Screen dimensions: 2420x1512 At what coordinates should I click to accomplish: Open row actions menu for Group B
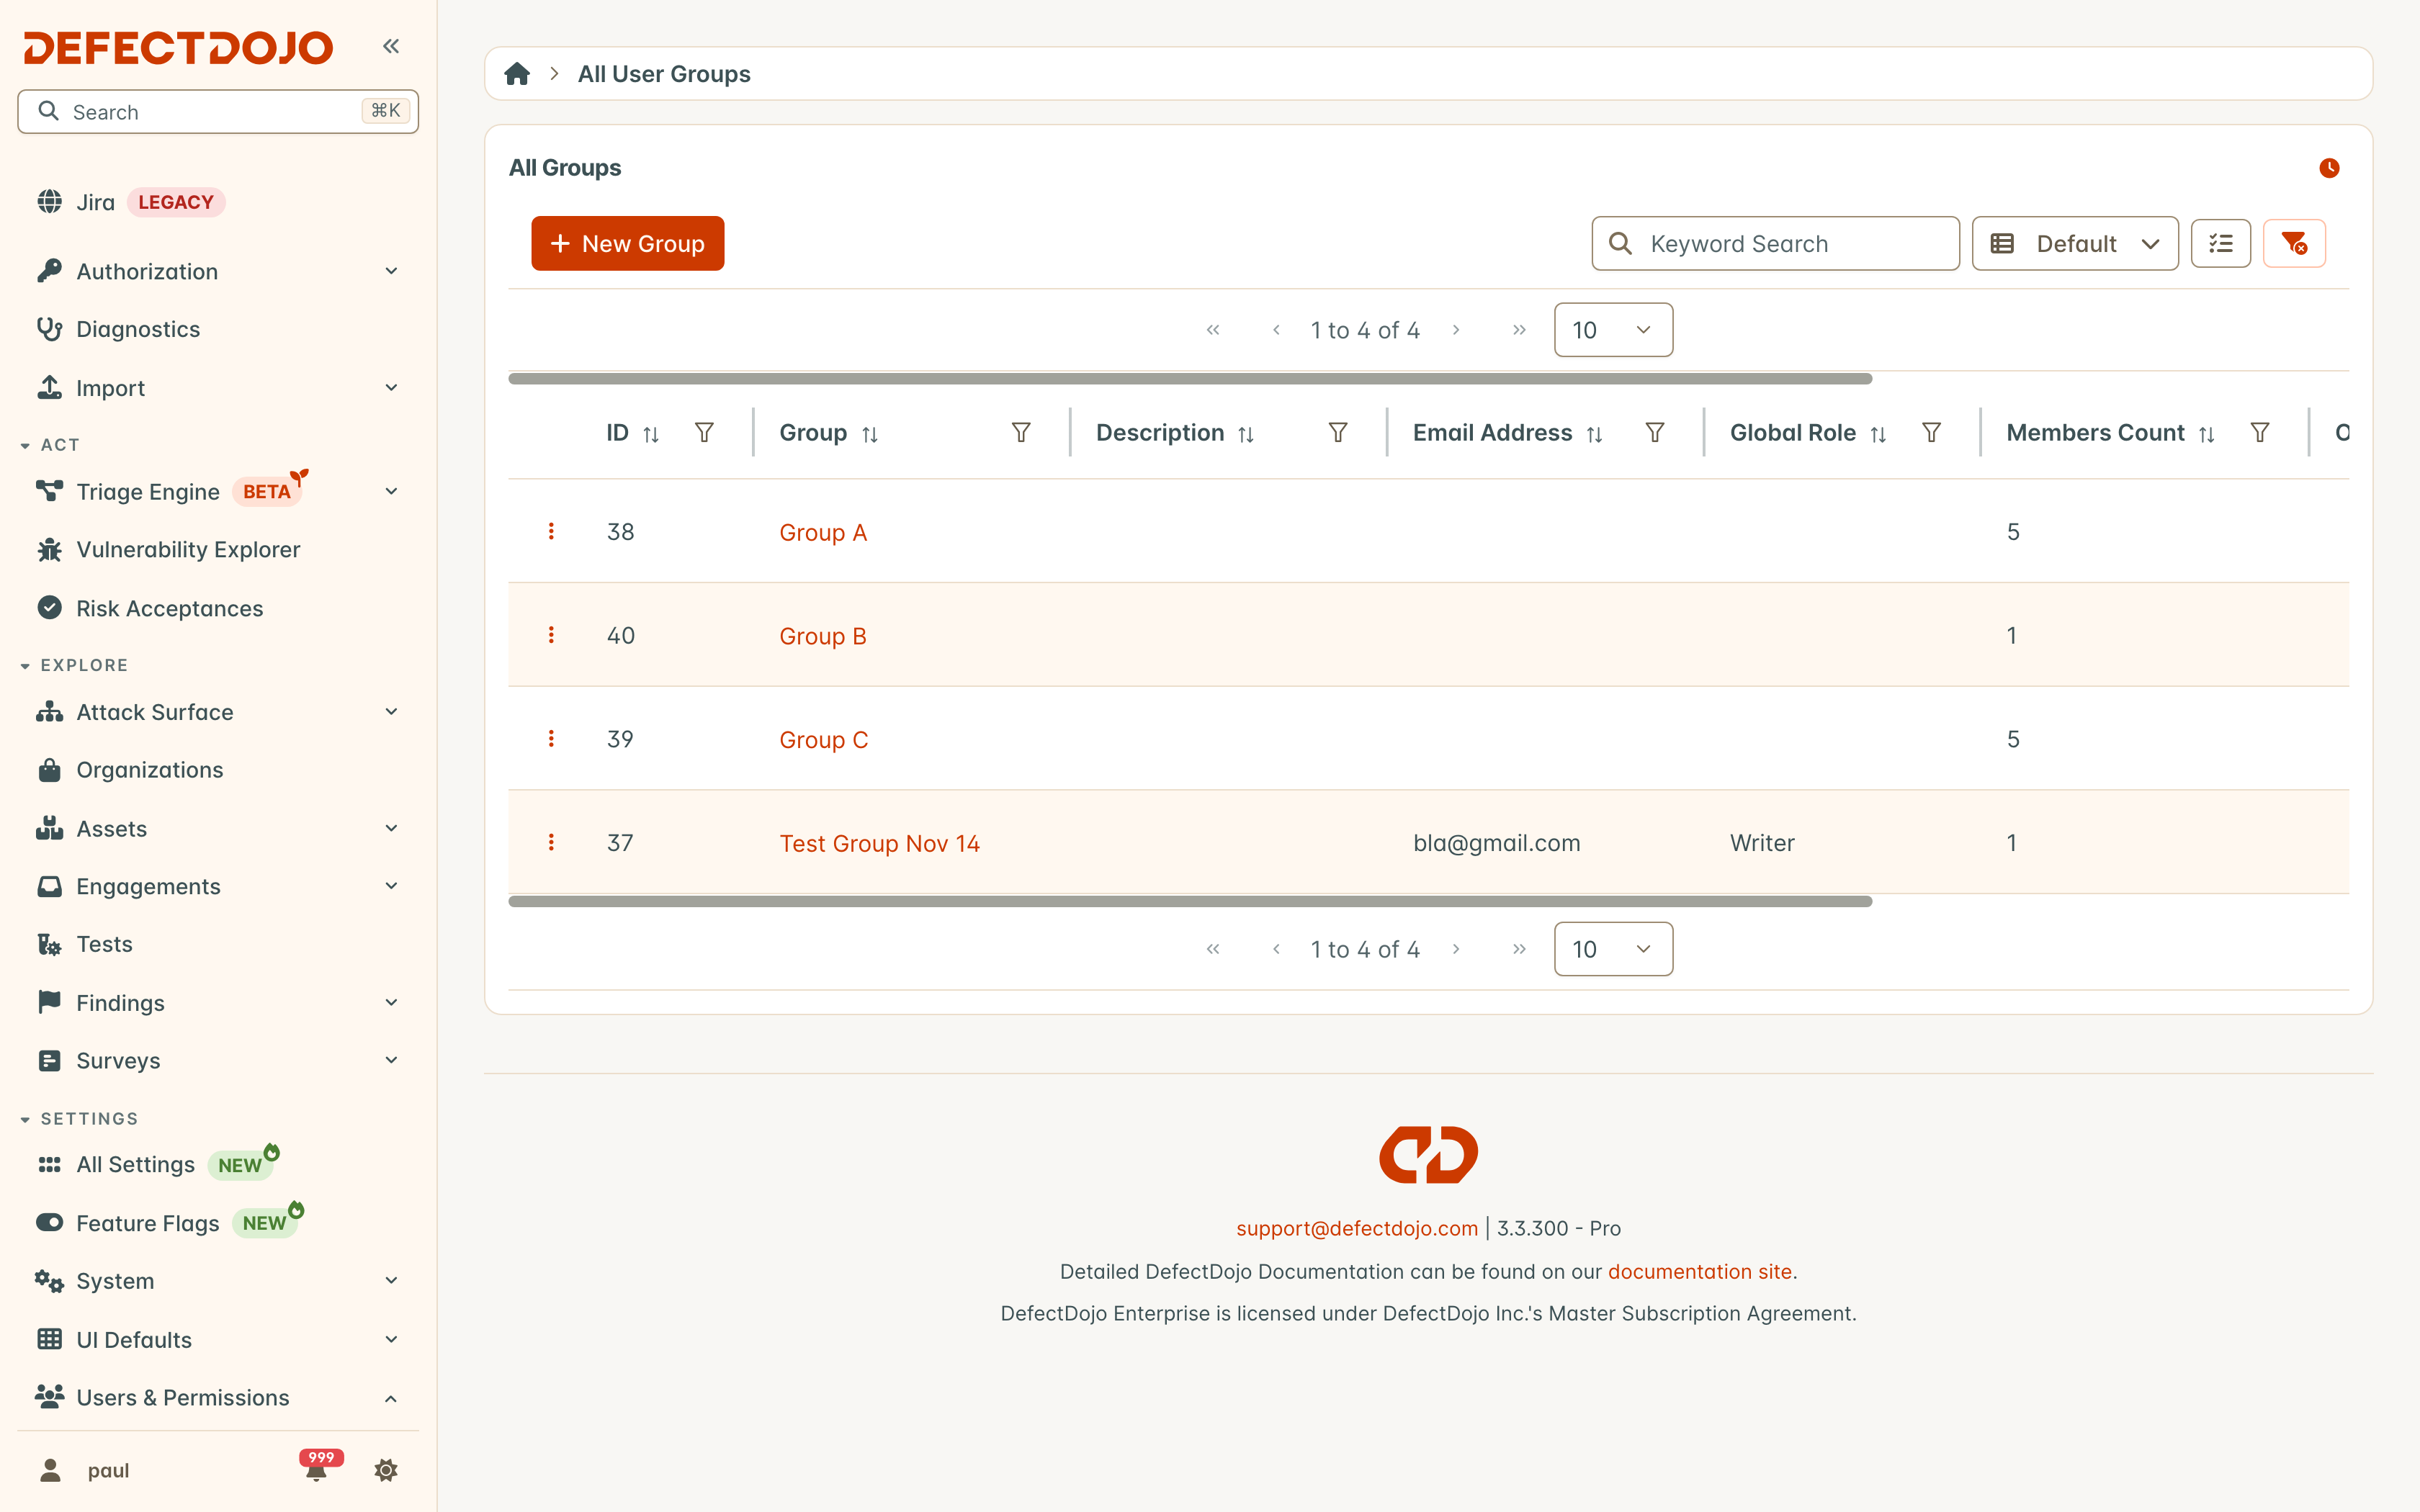click(x=551, y=635)
